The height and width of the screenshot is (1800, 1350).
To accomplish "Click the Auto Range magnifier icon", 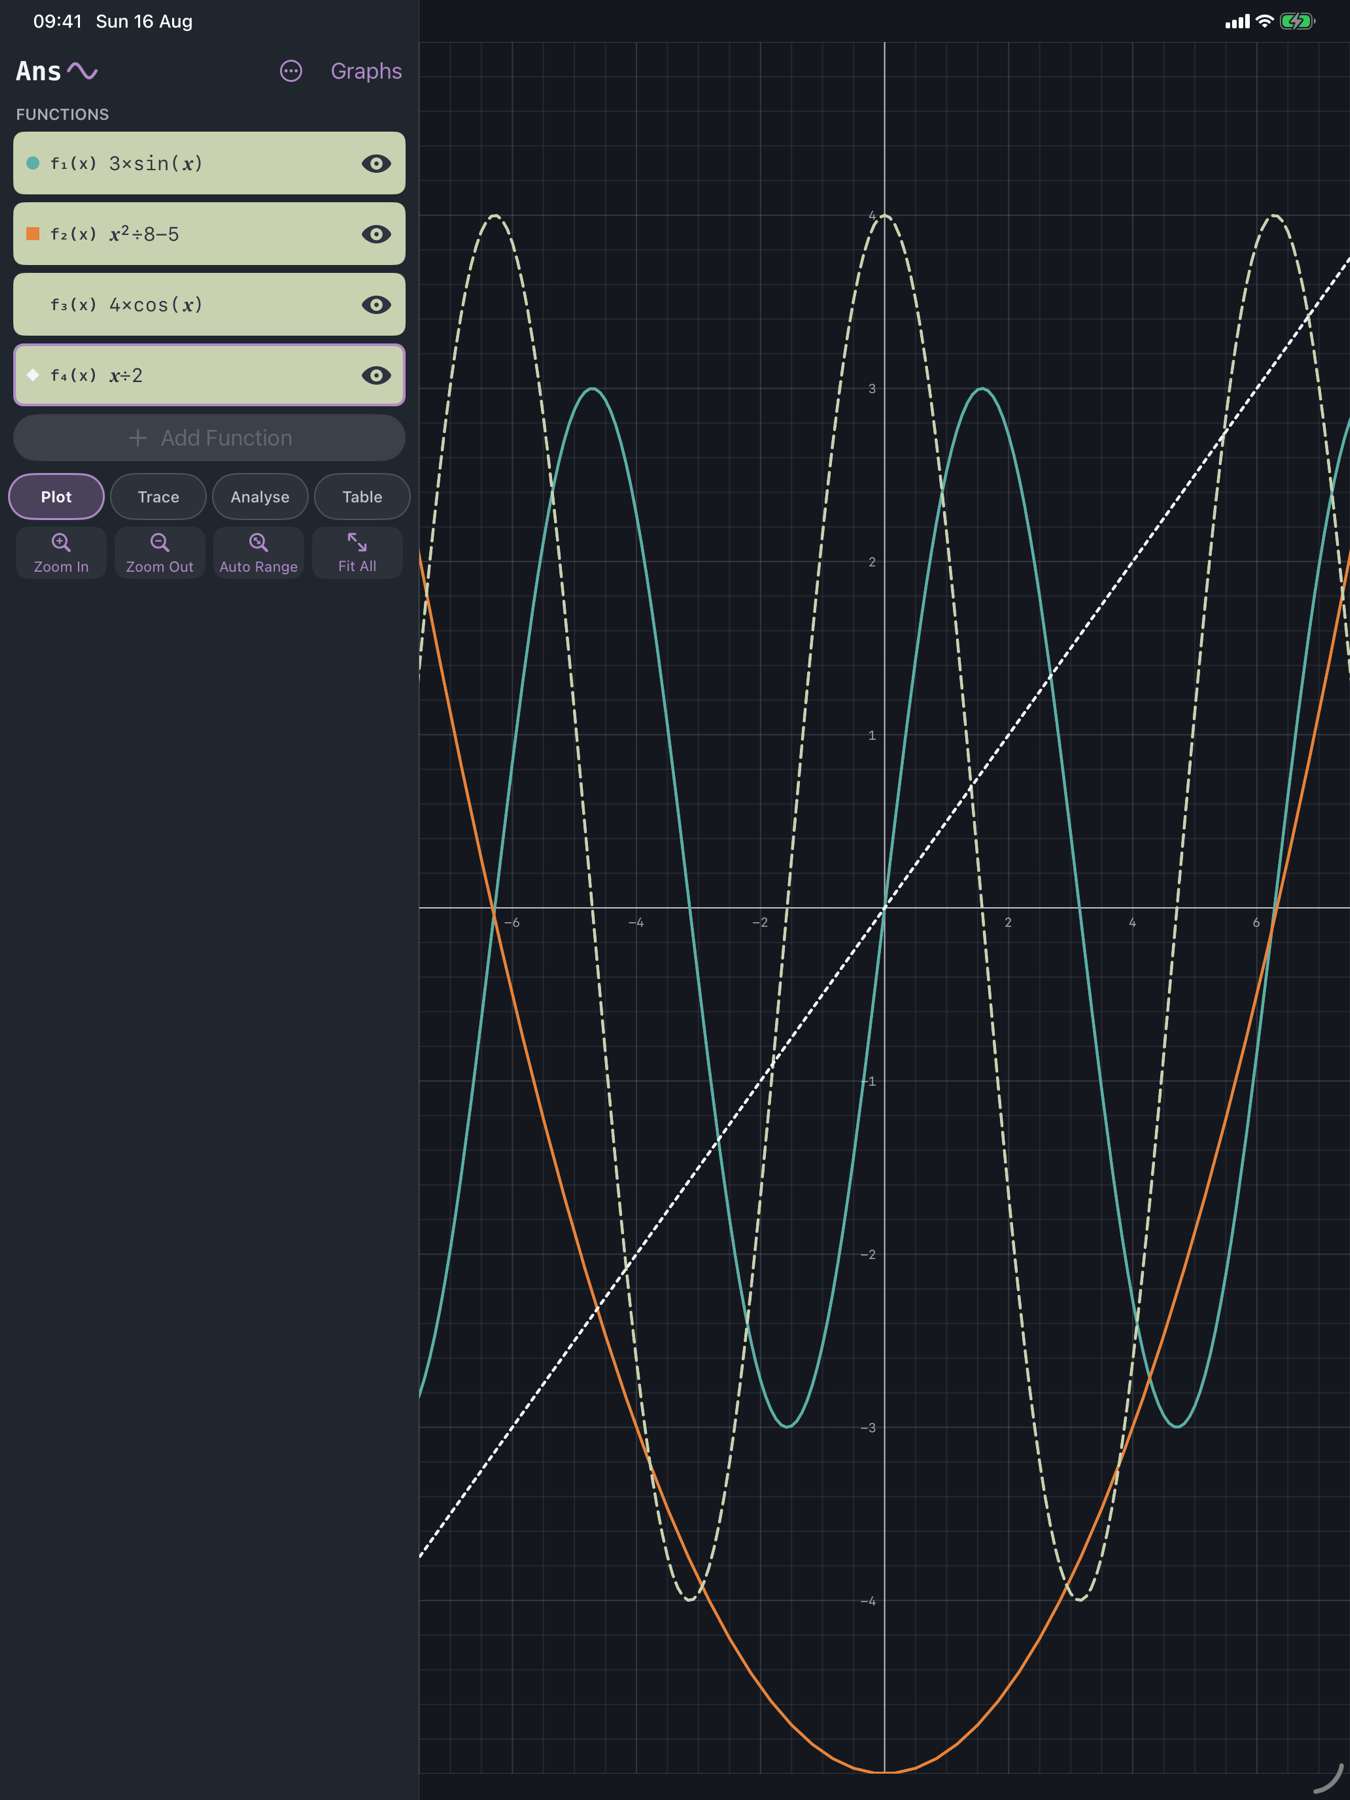I will point(258,543).
